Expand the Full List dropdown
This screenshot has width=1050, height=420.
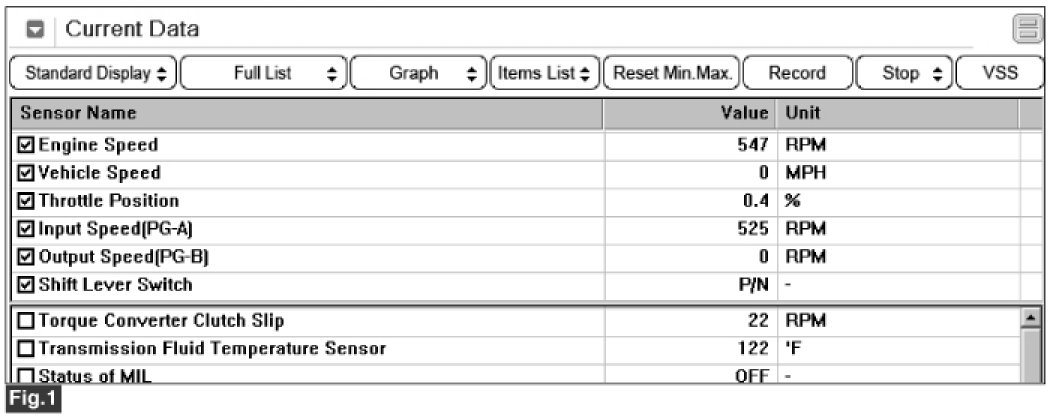pyautogui.click(x=264, y=73)
